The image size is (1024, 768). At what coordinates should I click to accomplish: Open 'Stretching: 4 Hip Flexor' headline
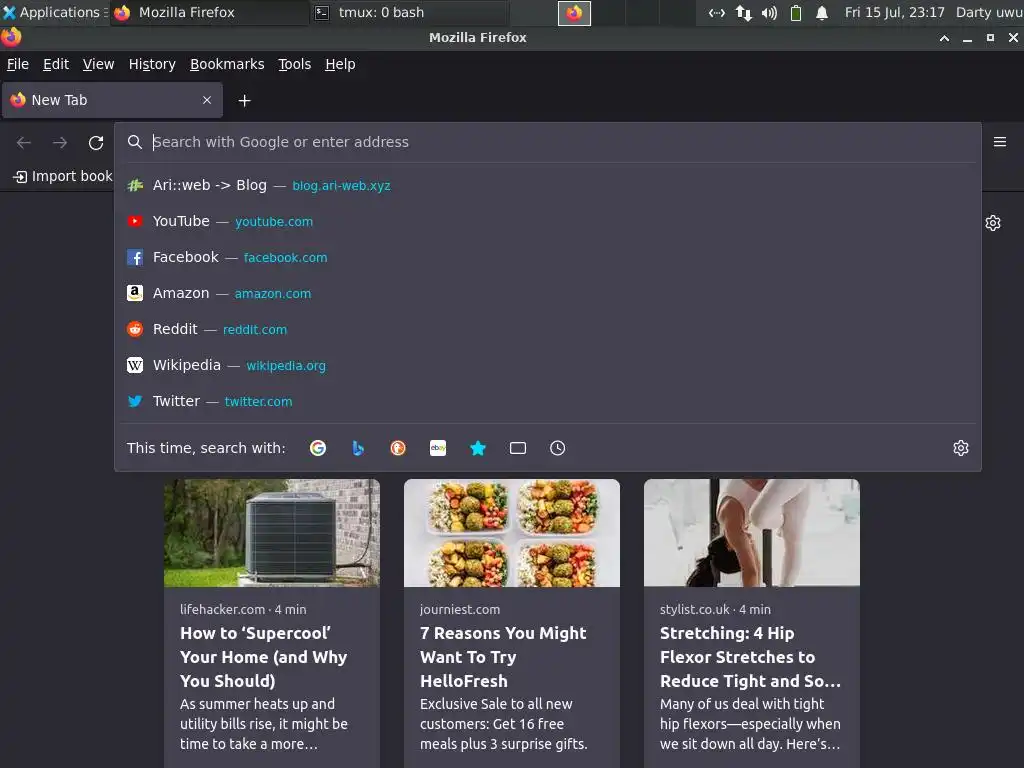pos(750,657)
